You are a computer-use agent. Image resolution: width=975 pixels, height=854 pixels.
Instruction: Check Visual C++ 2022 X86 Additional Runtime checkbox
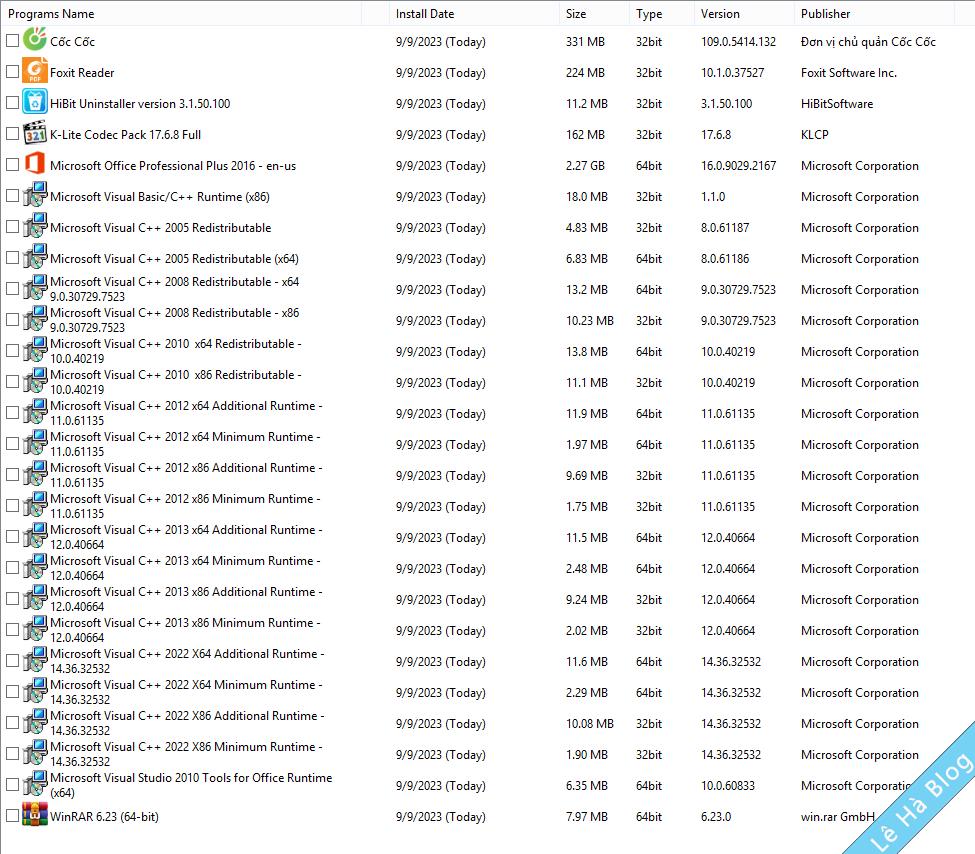pos(12,723)
